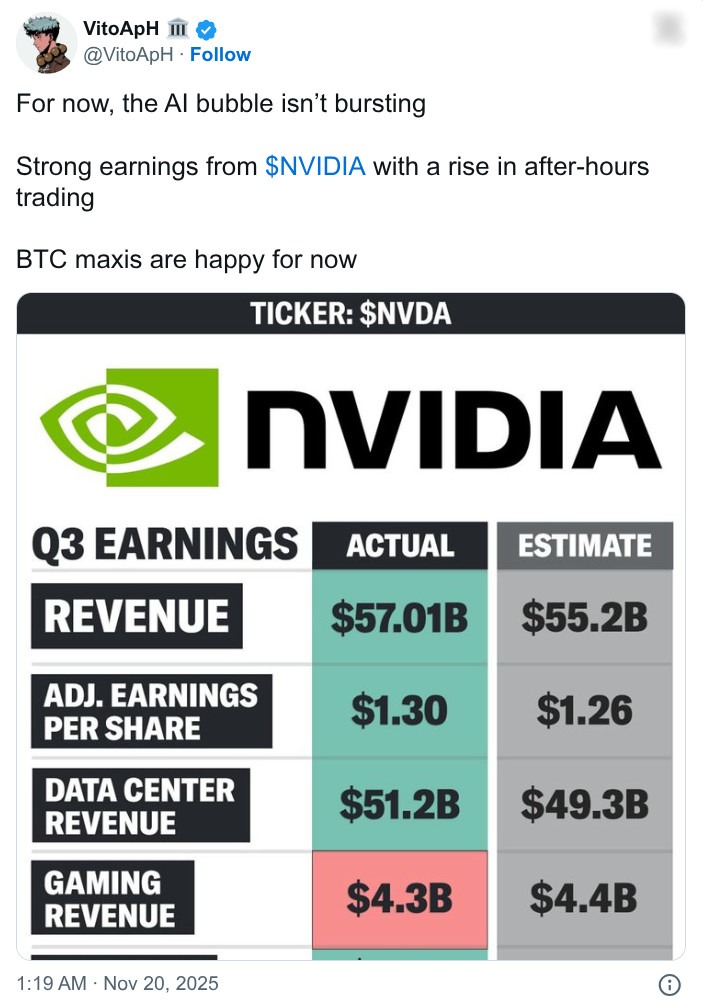Screen dimensions: 703x1005
Task: Click the $57.01B revenue figure
Action: pyautogui.click(x=399, y=616)
